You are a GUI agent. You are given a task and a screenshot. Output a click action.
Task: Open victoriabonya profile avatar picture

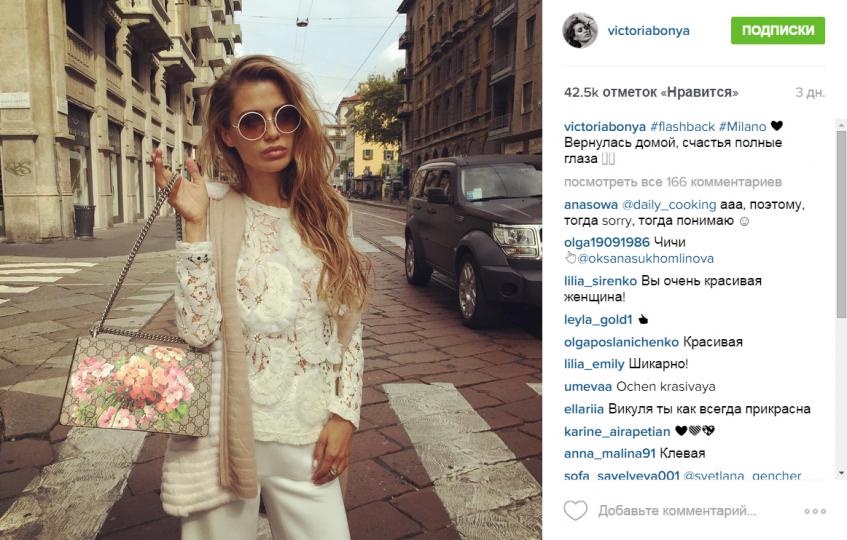click(x=580, y=30)
